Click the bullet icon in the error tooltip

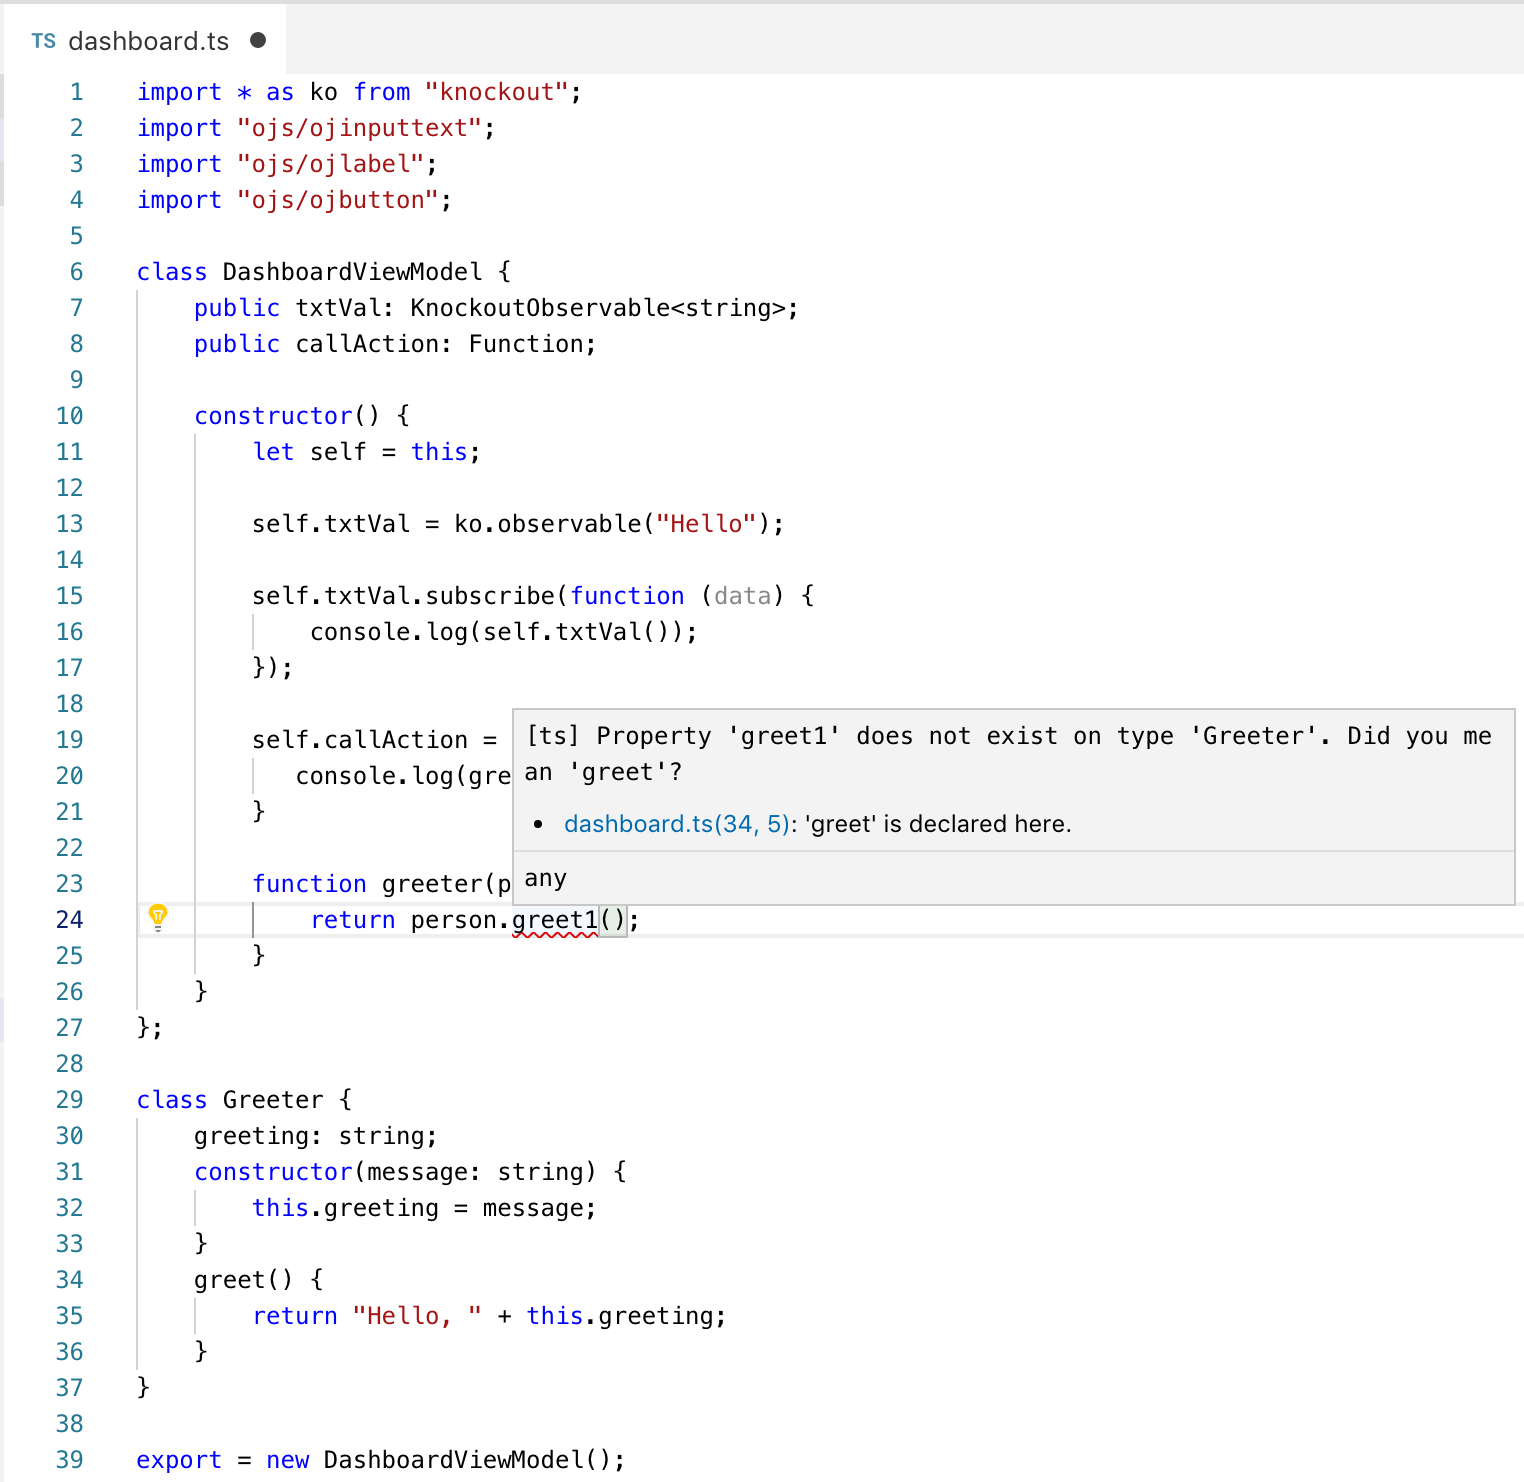coord(538,823)
